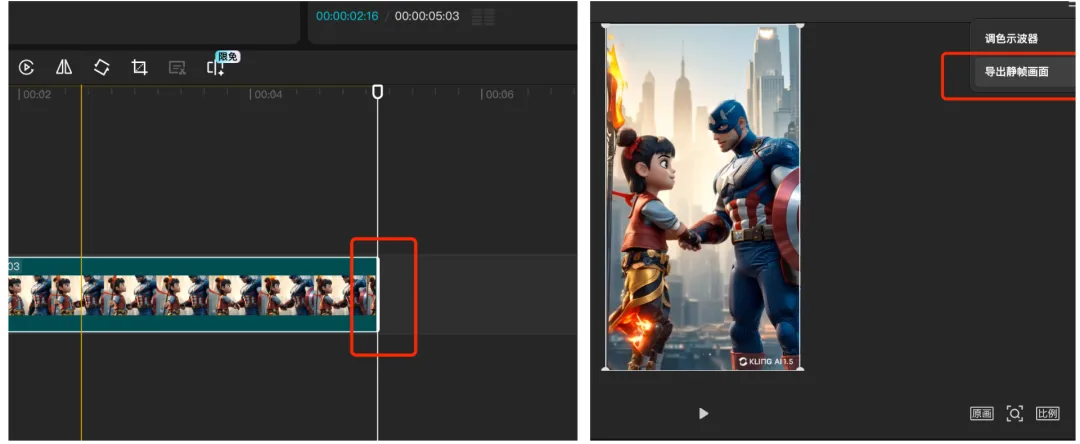The image size is (1080, 444).
Task: Open the 比例 aspect ratio button
Action: pyautogui.click(x=1047, y=413)
